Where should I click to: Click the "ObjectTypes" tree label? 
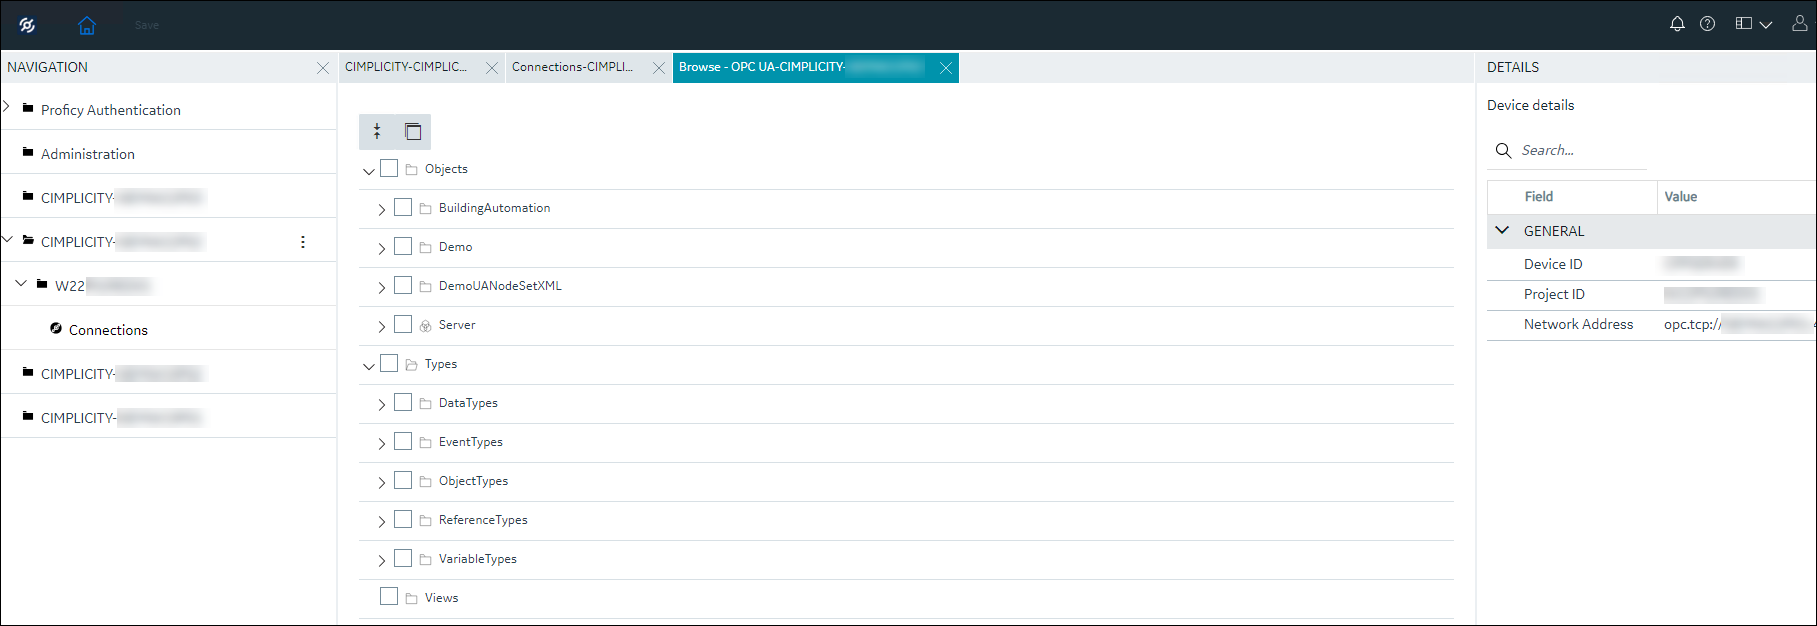click(x=473, y=481)
